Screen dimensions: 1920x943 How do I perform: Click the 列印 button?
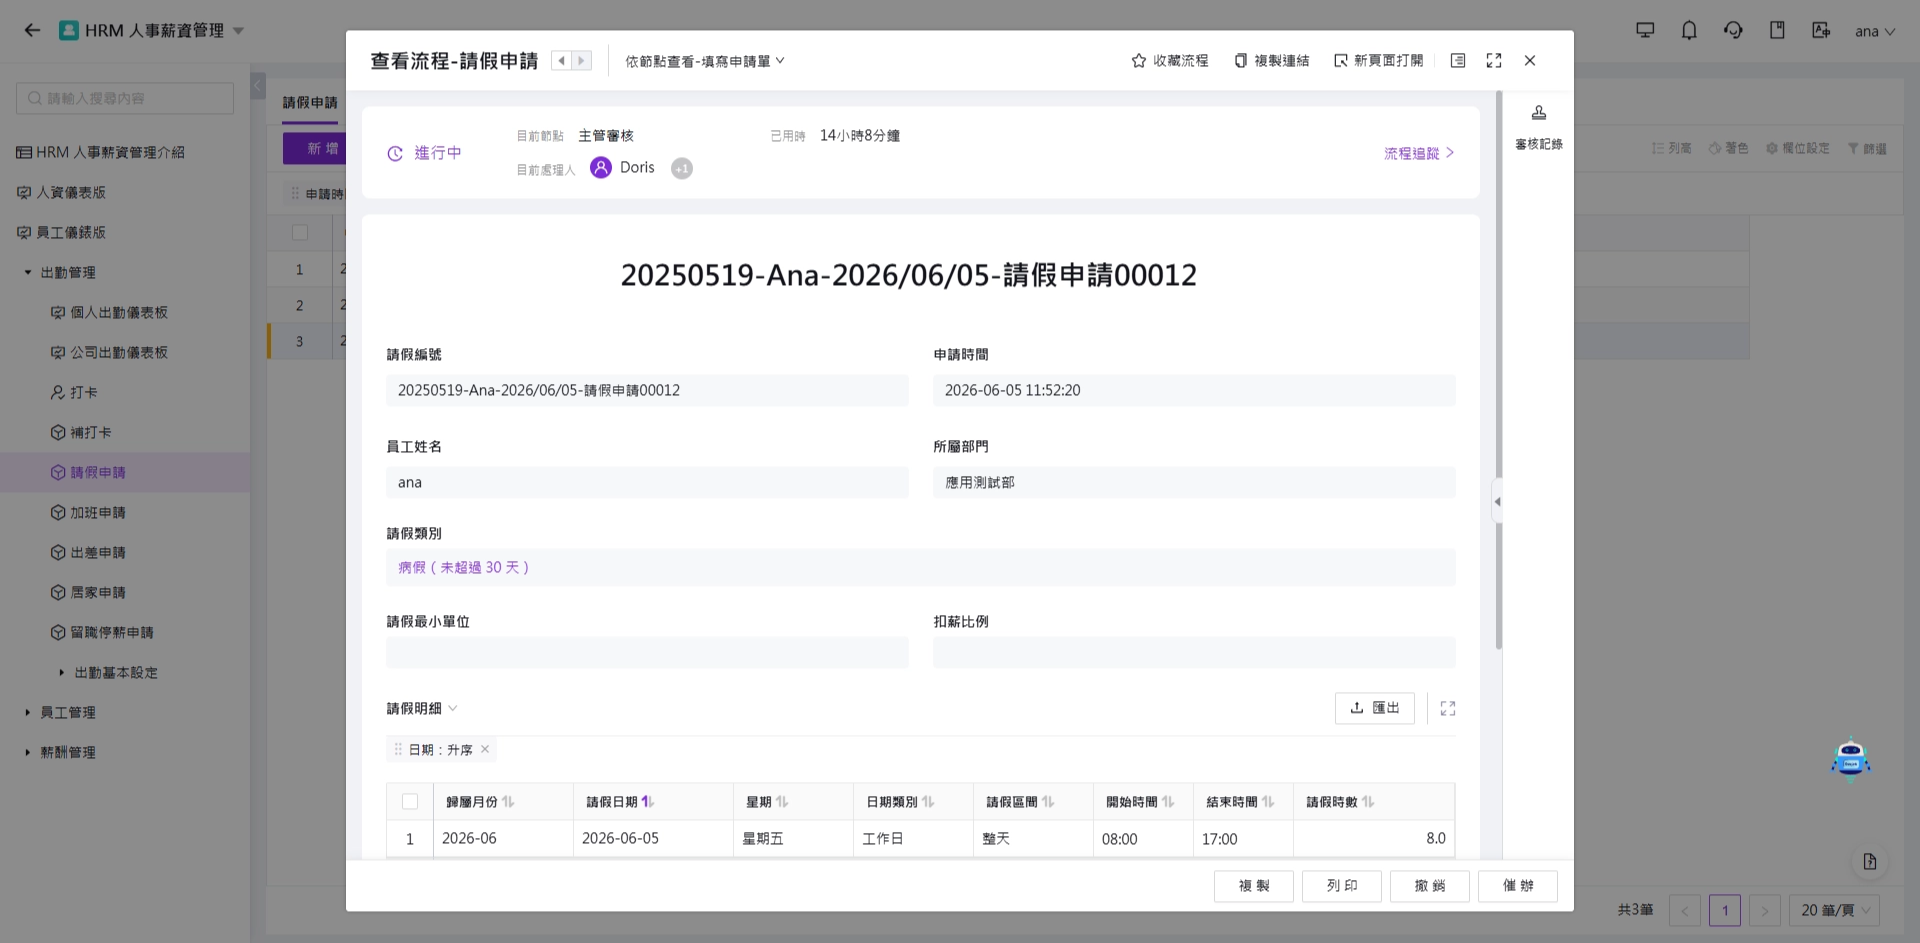(x=1342, y=886)
